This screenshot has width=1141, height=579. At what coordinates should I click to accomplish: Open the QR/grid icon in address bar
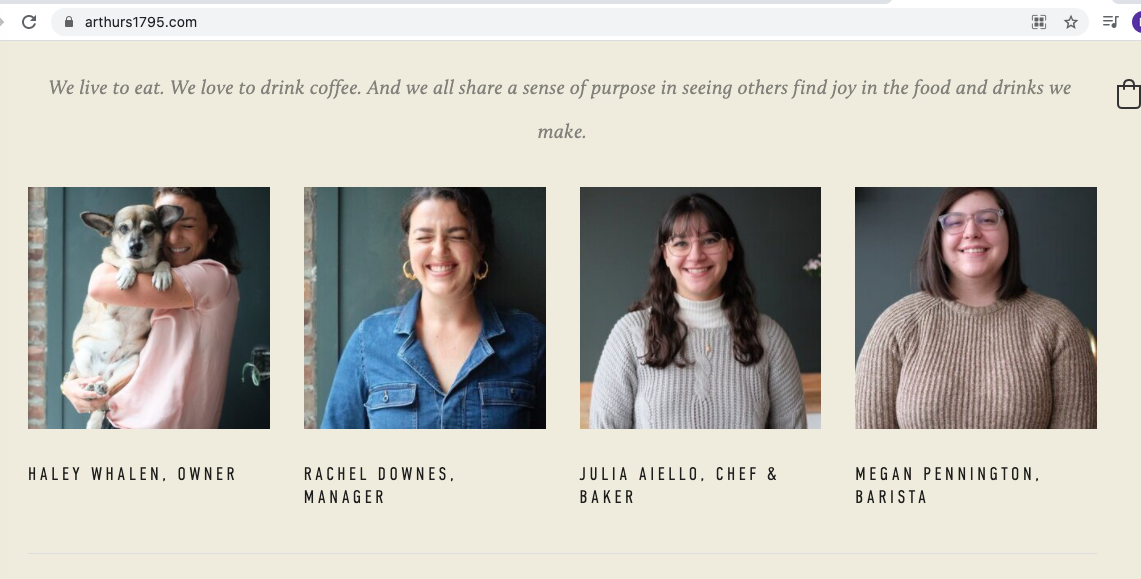pos(1039,22)
